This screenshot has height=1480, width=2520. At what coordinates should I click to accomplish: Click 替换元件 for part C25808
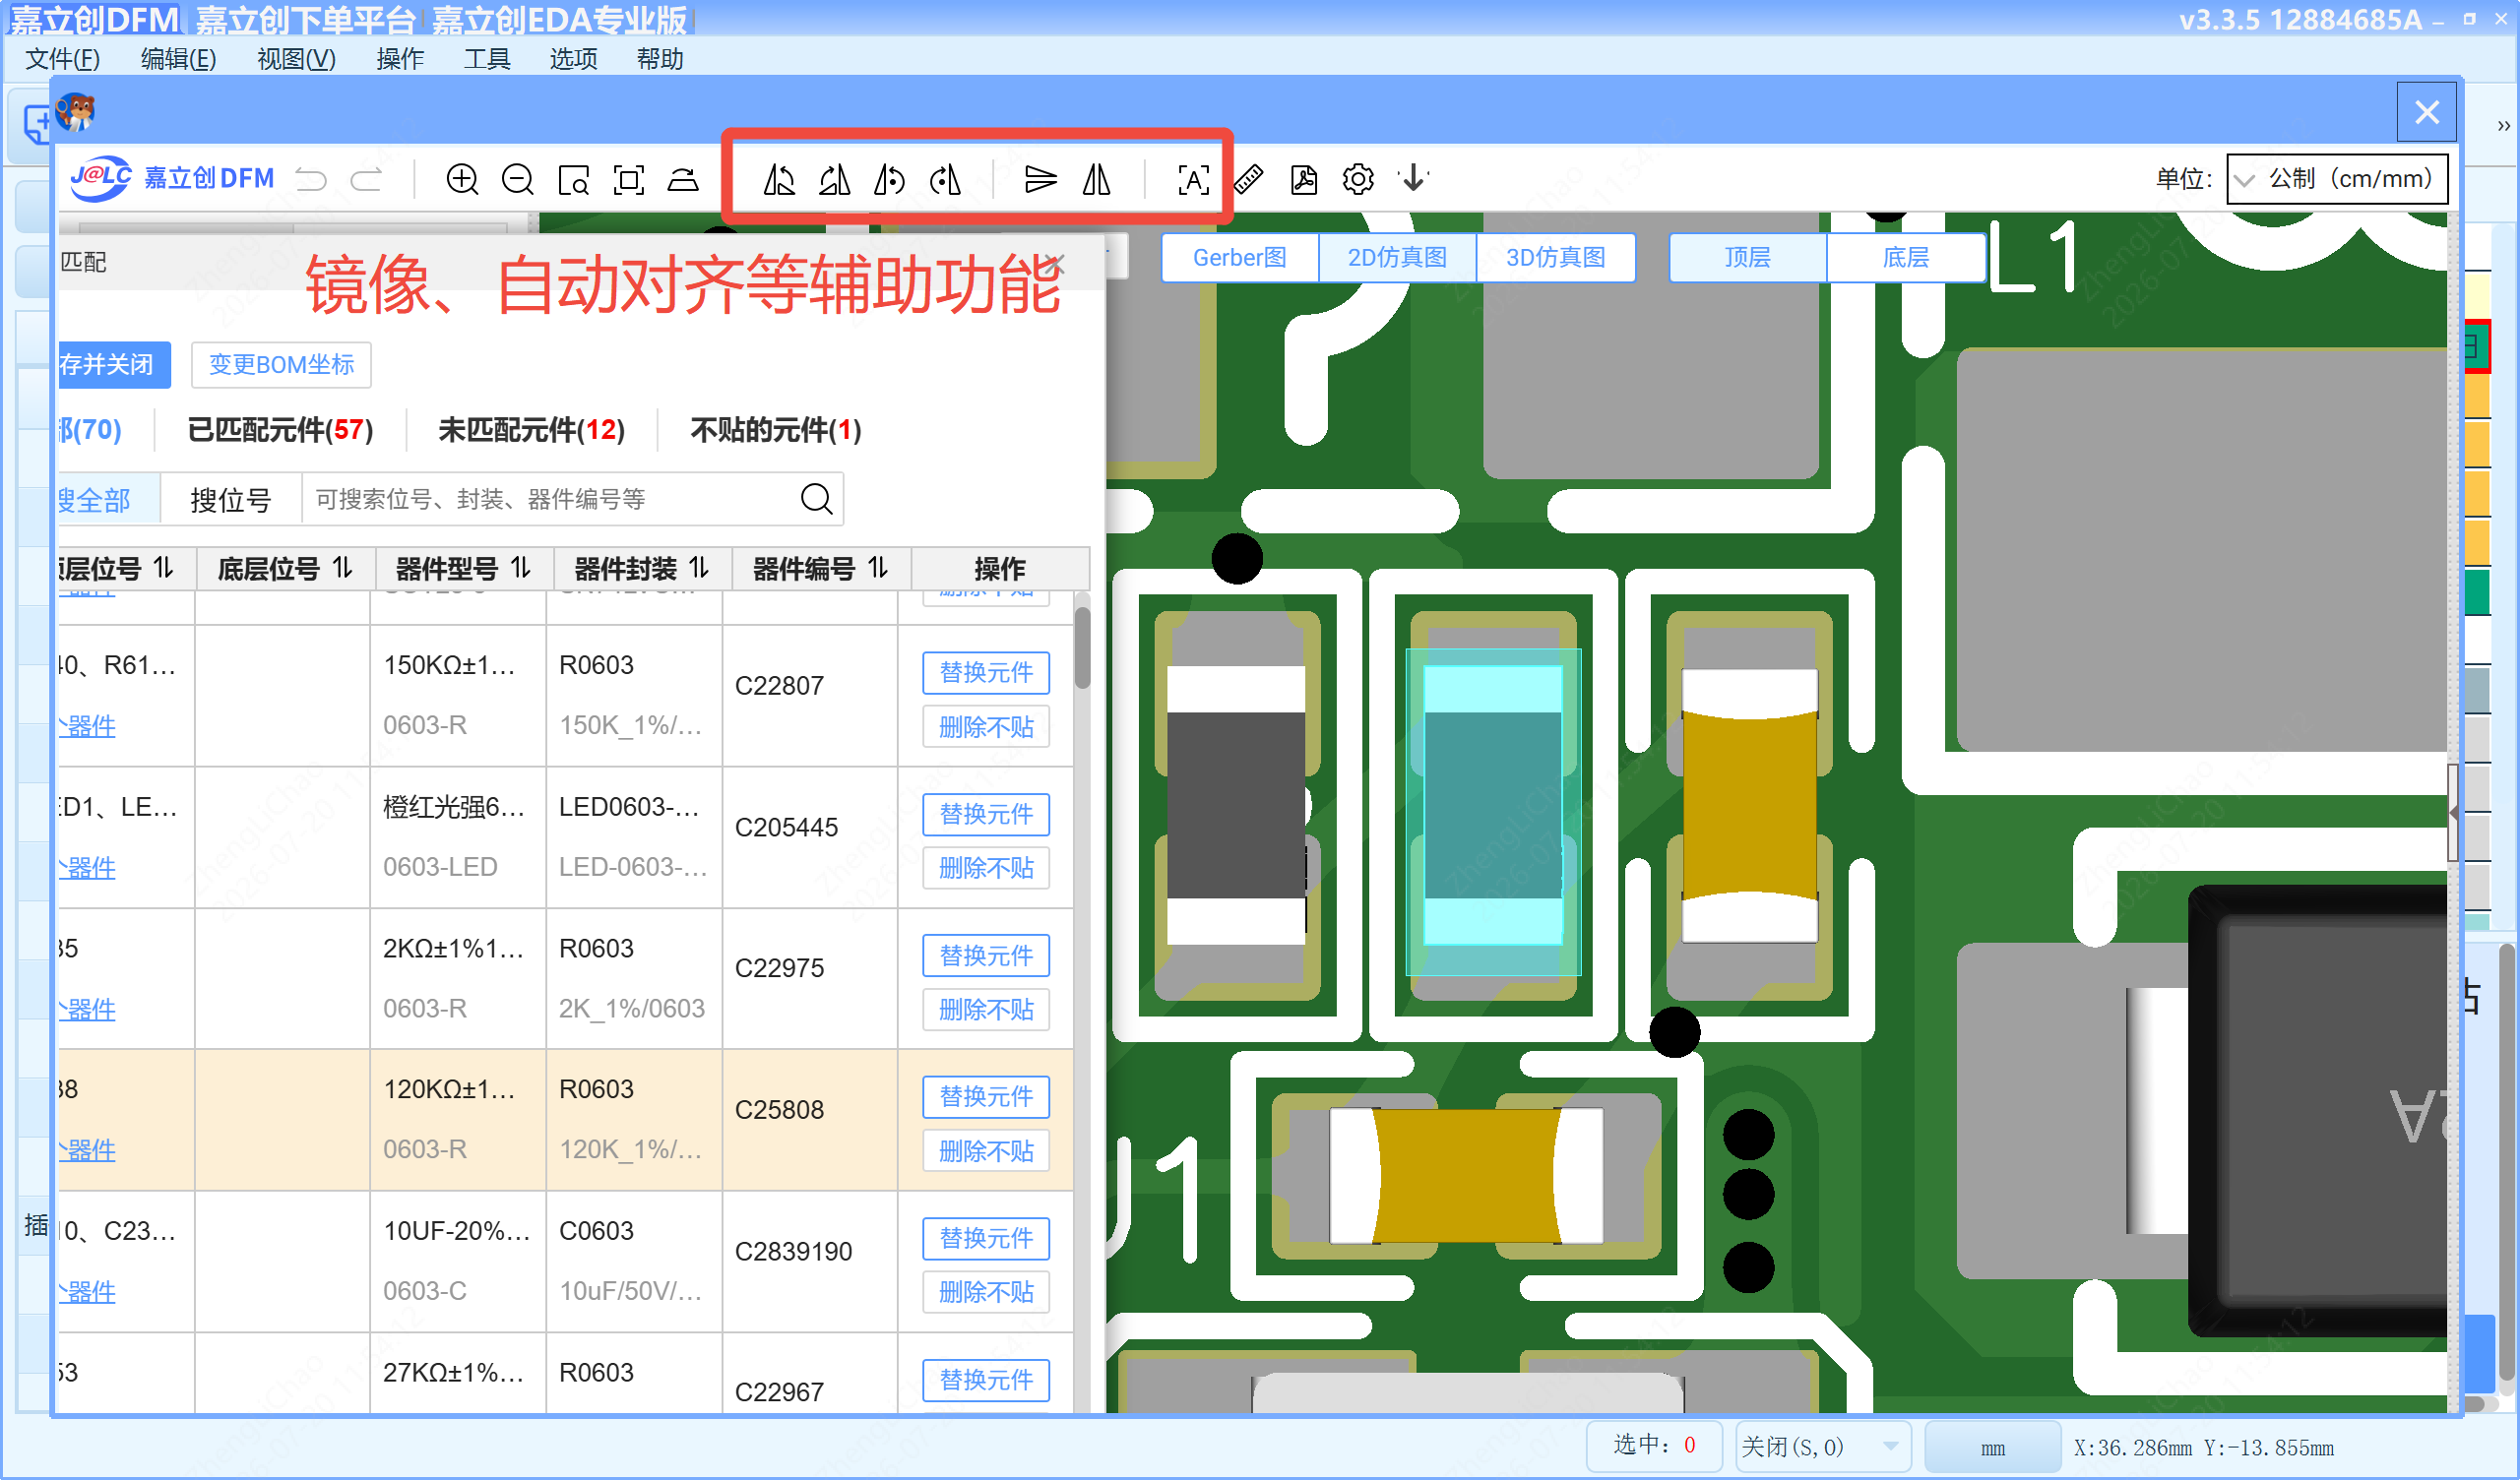(x=986, y=1097)
